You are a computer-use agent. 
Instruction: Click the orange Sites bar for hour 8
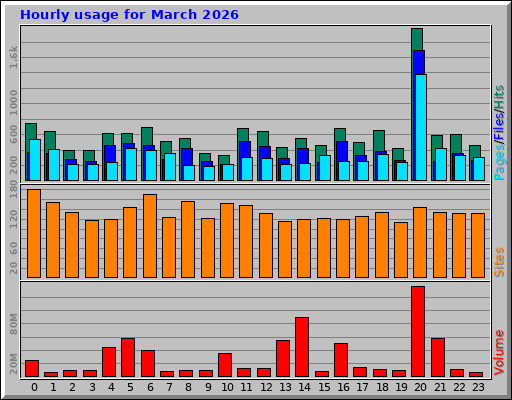pos(188,239)
